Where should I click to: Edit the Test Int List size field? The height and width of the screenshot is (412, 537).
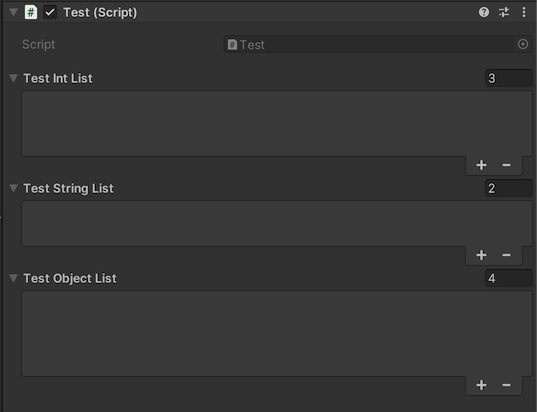[509, 78]
